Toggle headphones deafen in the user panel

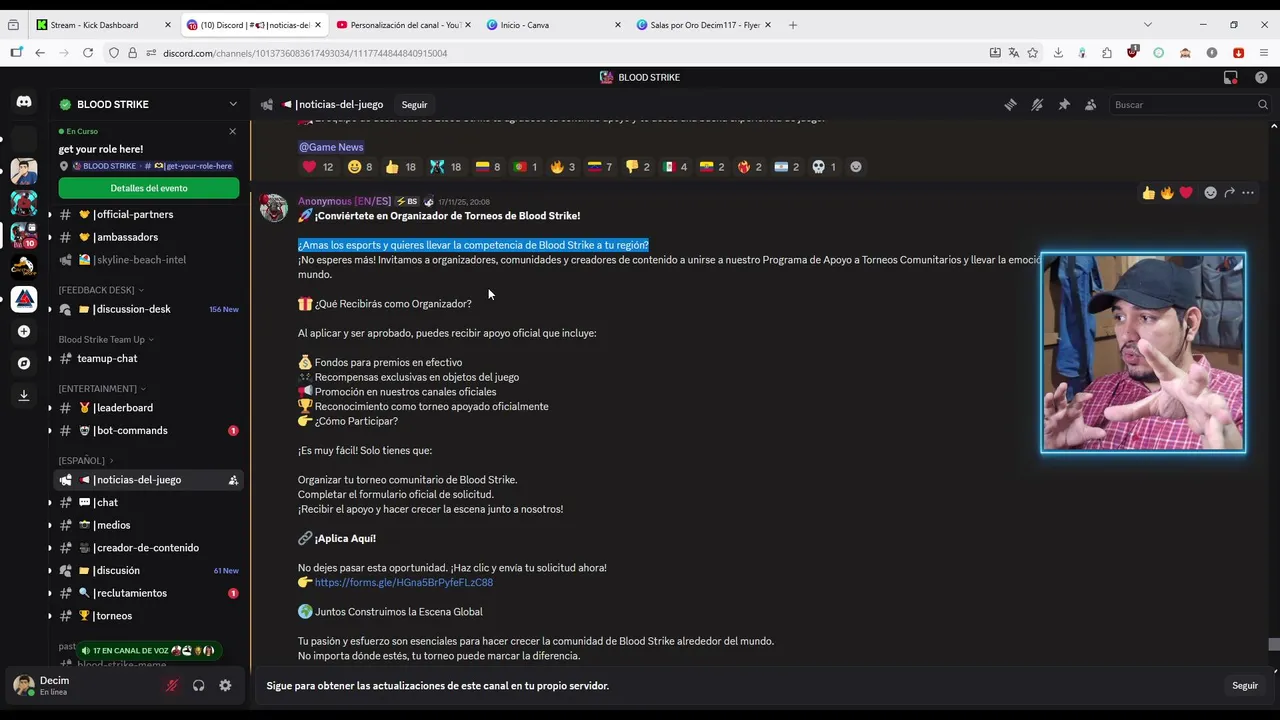[x=198, y=685]
